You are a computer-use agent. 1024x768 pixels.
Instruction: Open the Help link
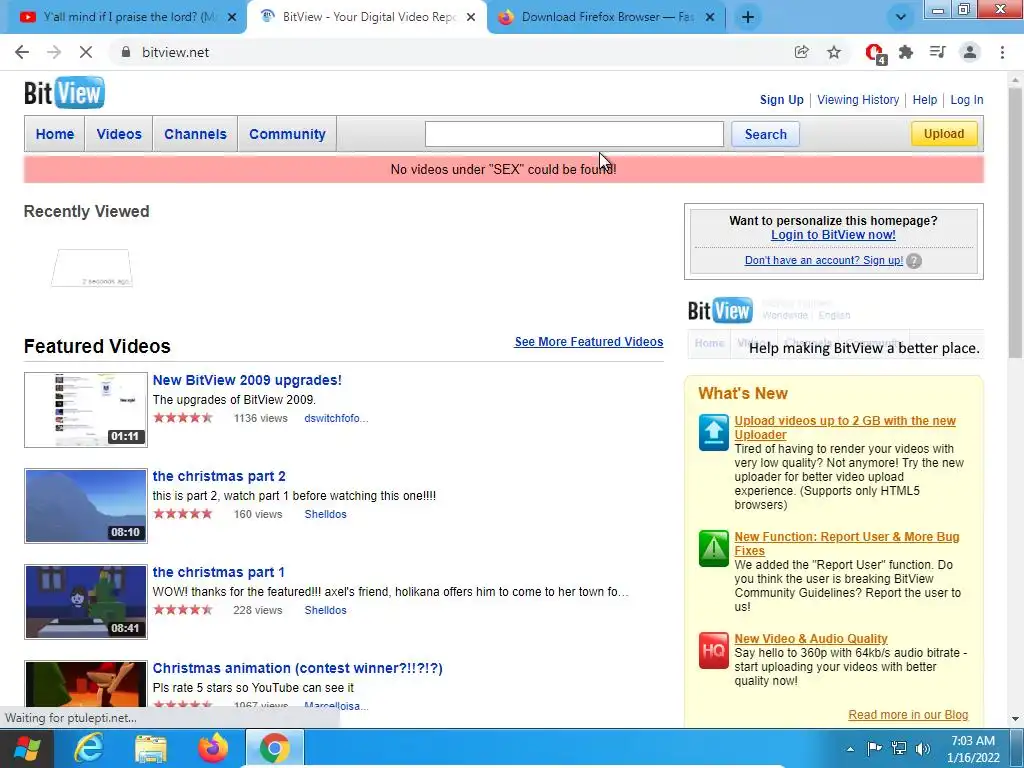[x=925, y=100]
